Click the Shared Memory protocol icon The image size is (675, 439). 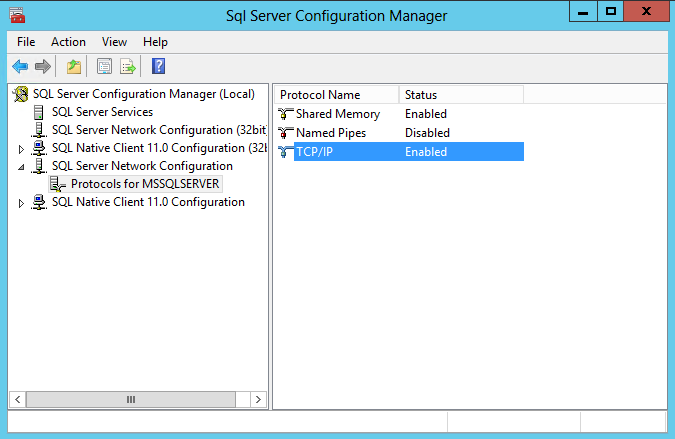pos(285,114)
